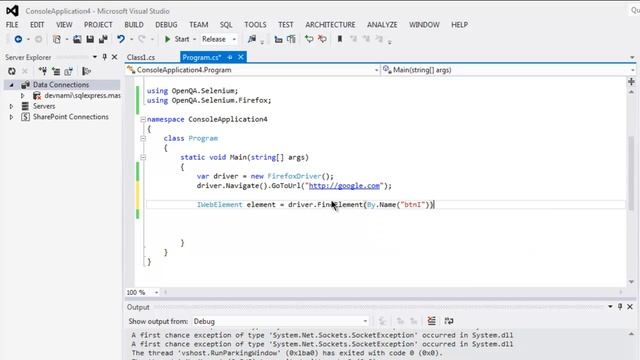The height and width of the screenshot is (360, 640).
Task: Open the TEST menu
Action: 286,25
